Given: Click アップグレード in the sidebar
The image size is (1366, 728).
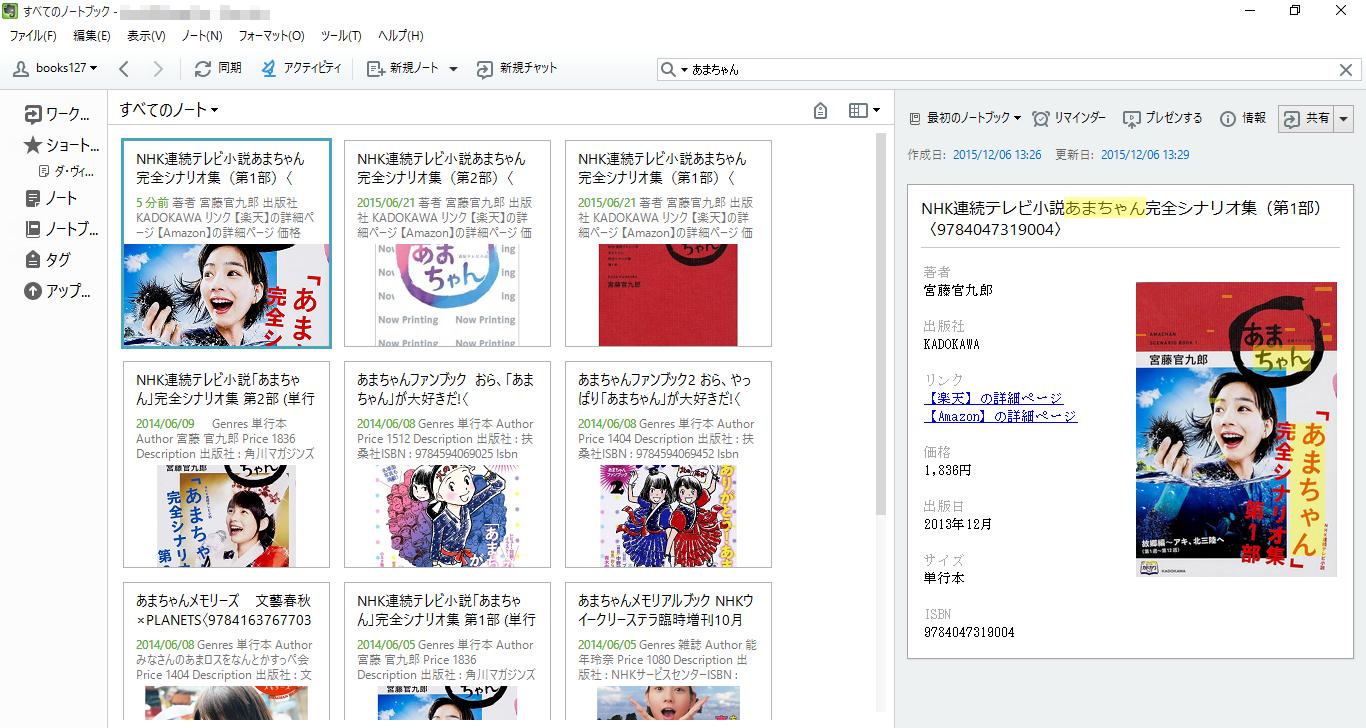Looking at the screenshot, I should (57, 292).
